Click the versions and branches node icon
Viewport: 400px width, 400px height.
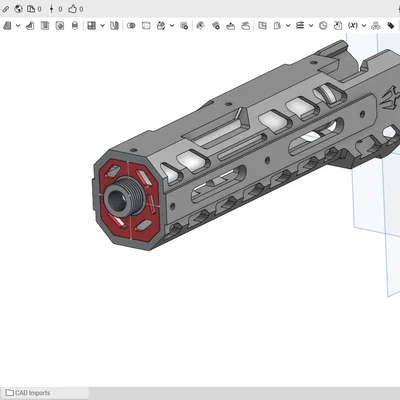tap(51, 9)
